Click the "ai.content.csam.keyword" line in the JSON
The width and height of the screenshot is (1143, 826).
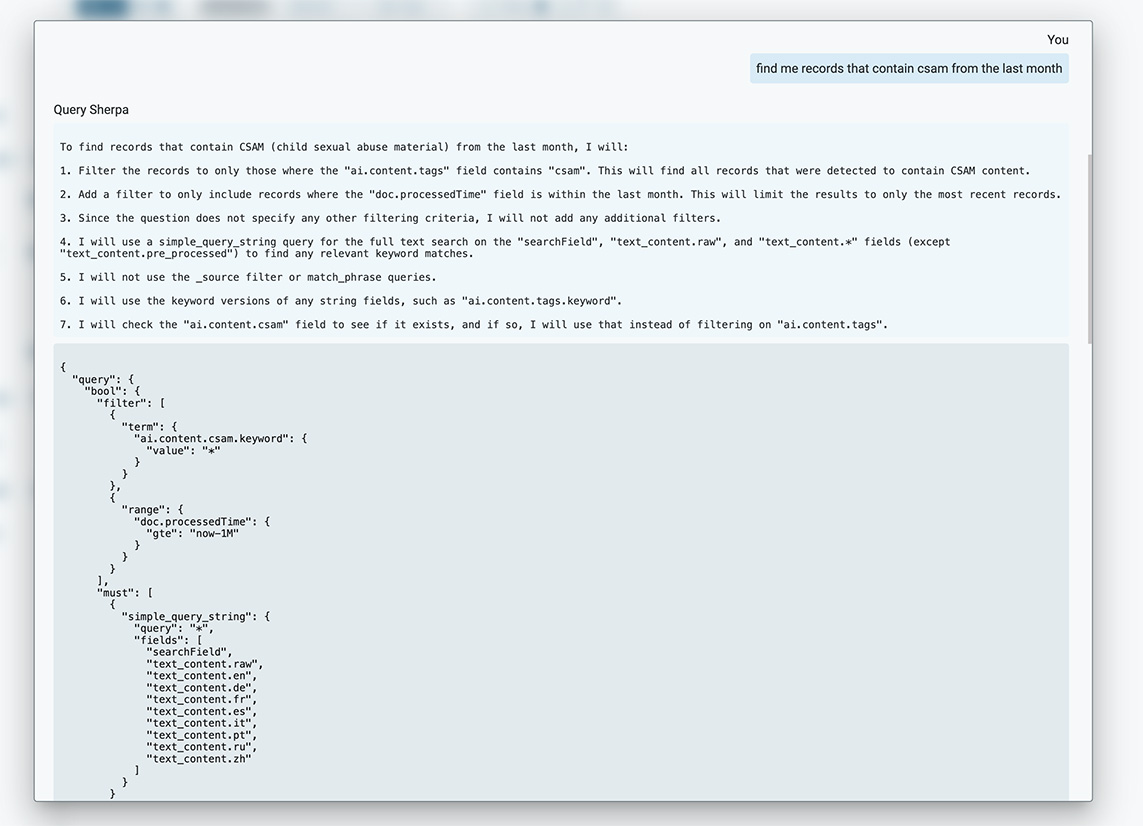220,438
